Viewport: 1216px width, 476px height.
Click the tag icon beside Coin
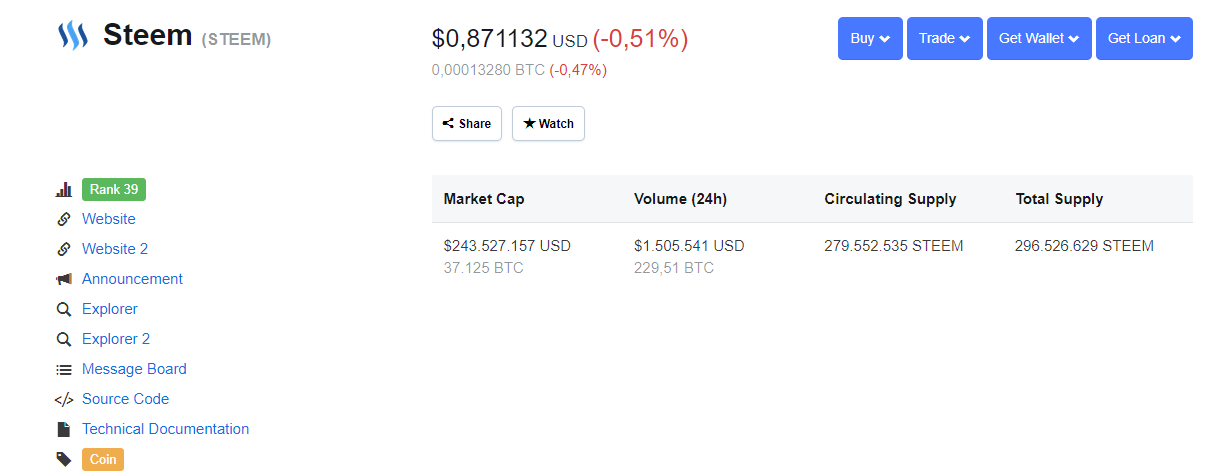point(64,459)
